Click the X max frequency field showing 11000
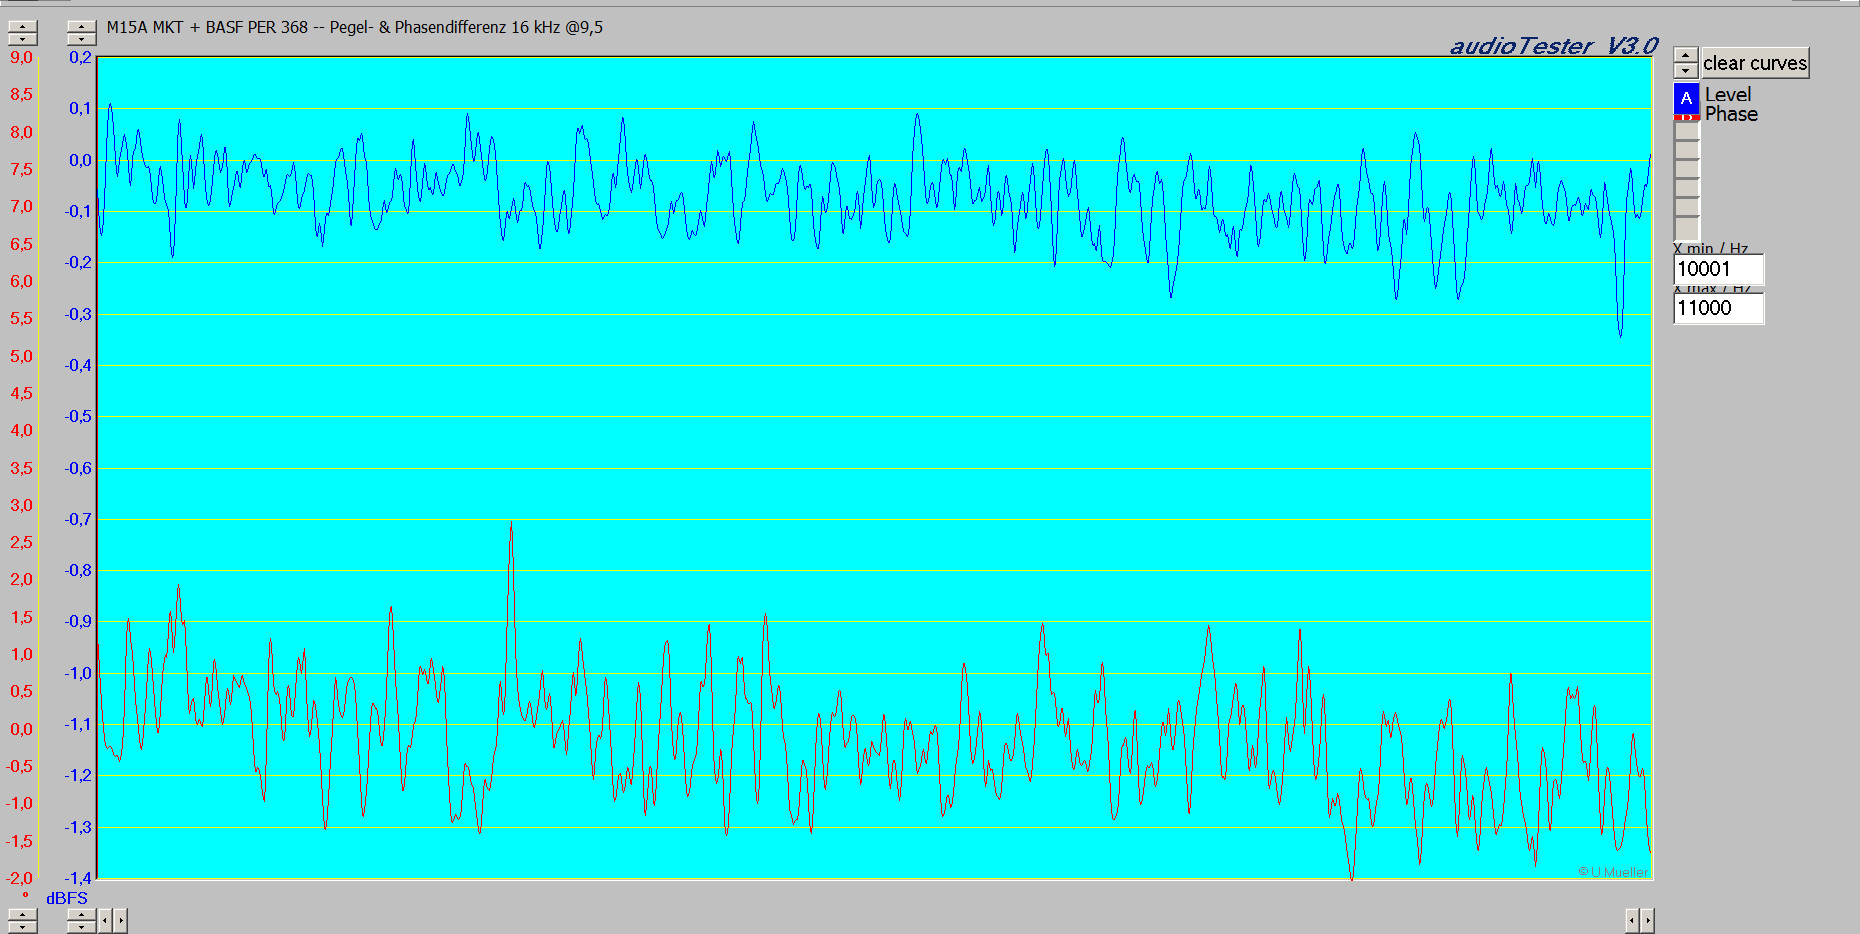Viewport: 1860px width, 934px height. pyautogui.click(x=1719, y=308)
